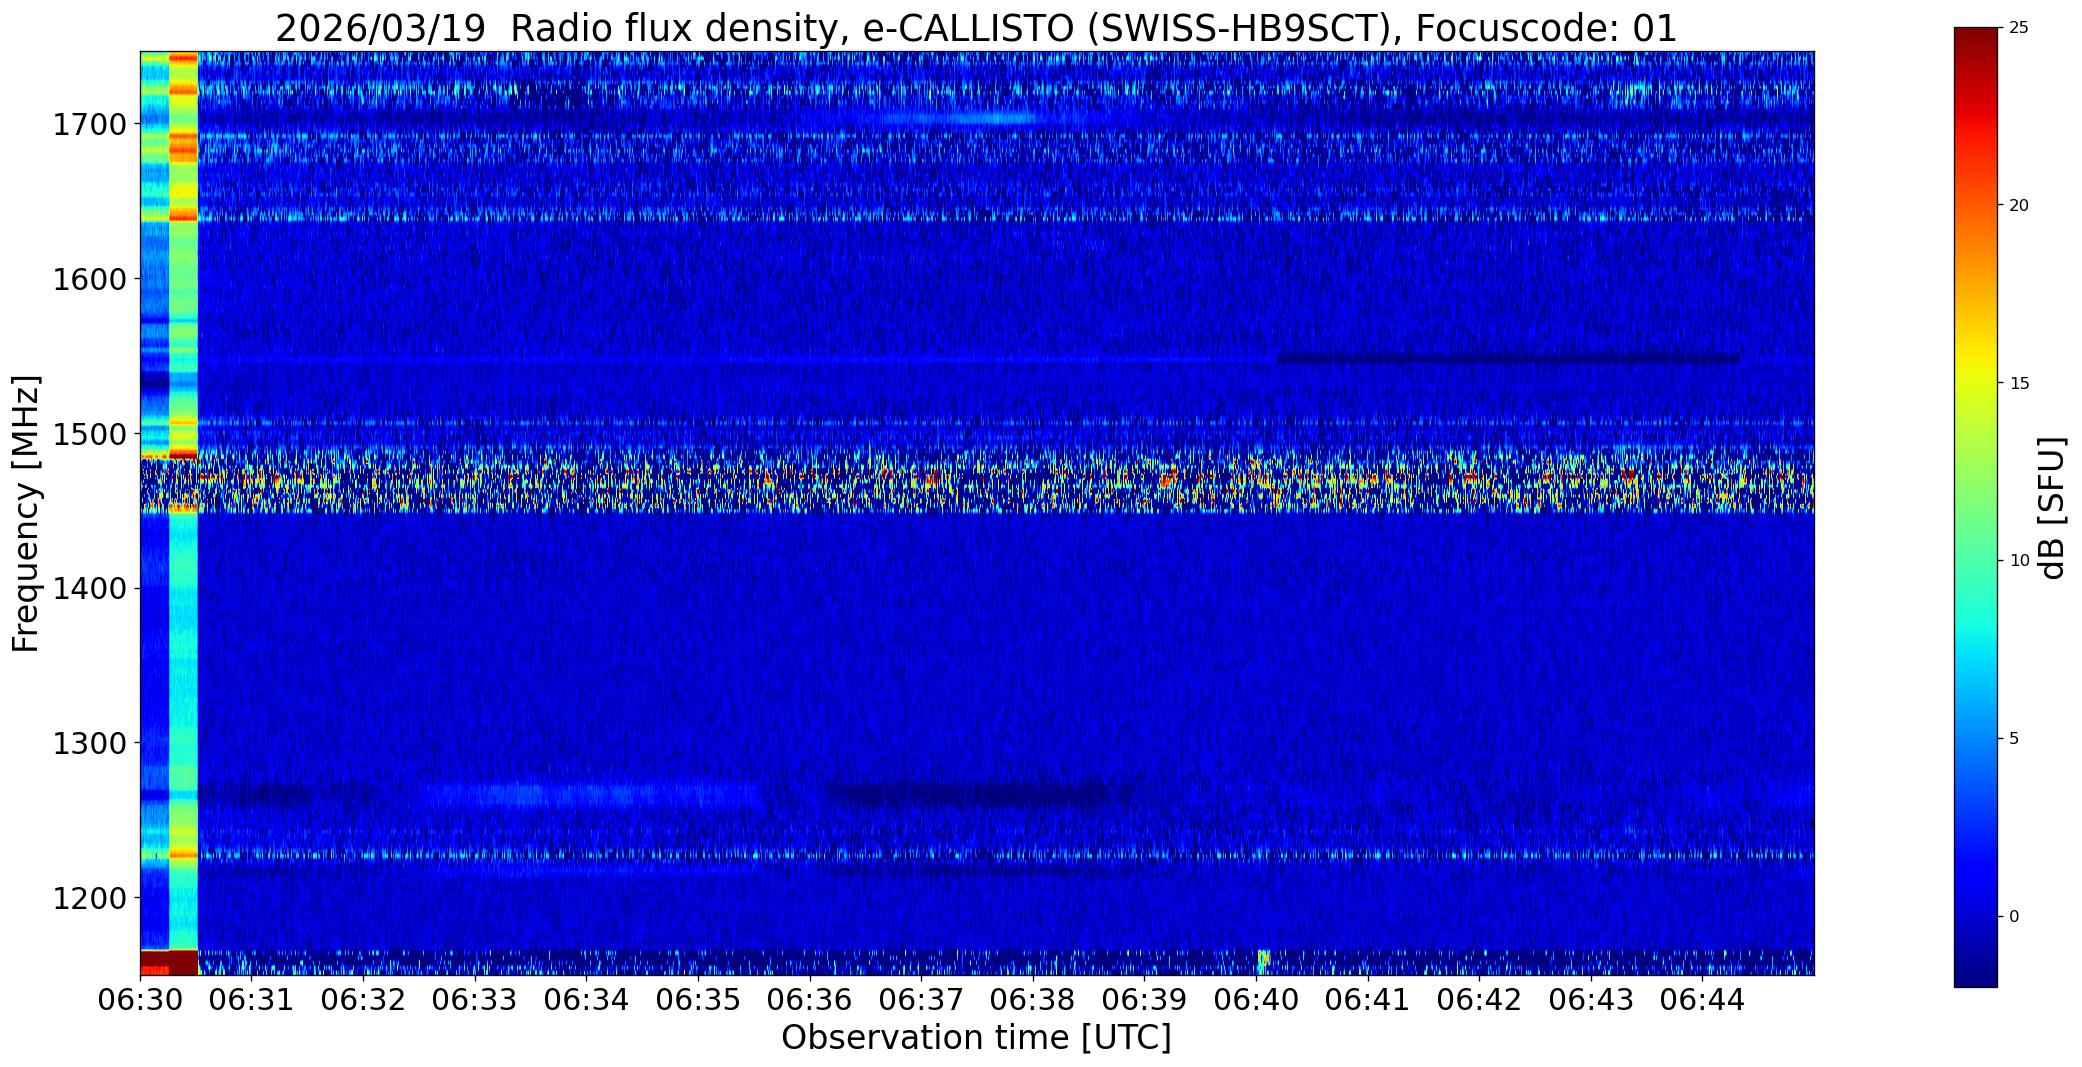Click the small bright blip at 06:40 near the bottom
Image resolution: width=2082 pixels, height=1067 pixels.
coord(1263,960)
